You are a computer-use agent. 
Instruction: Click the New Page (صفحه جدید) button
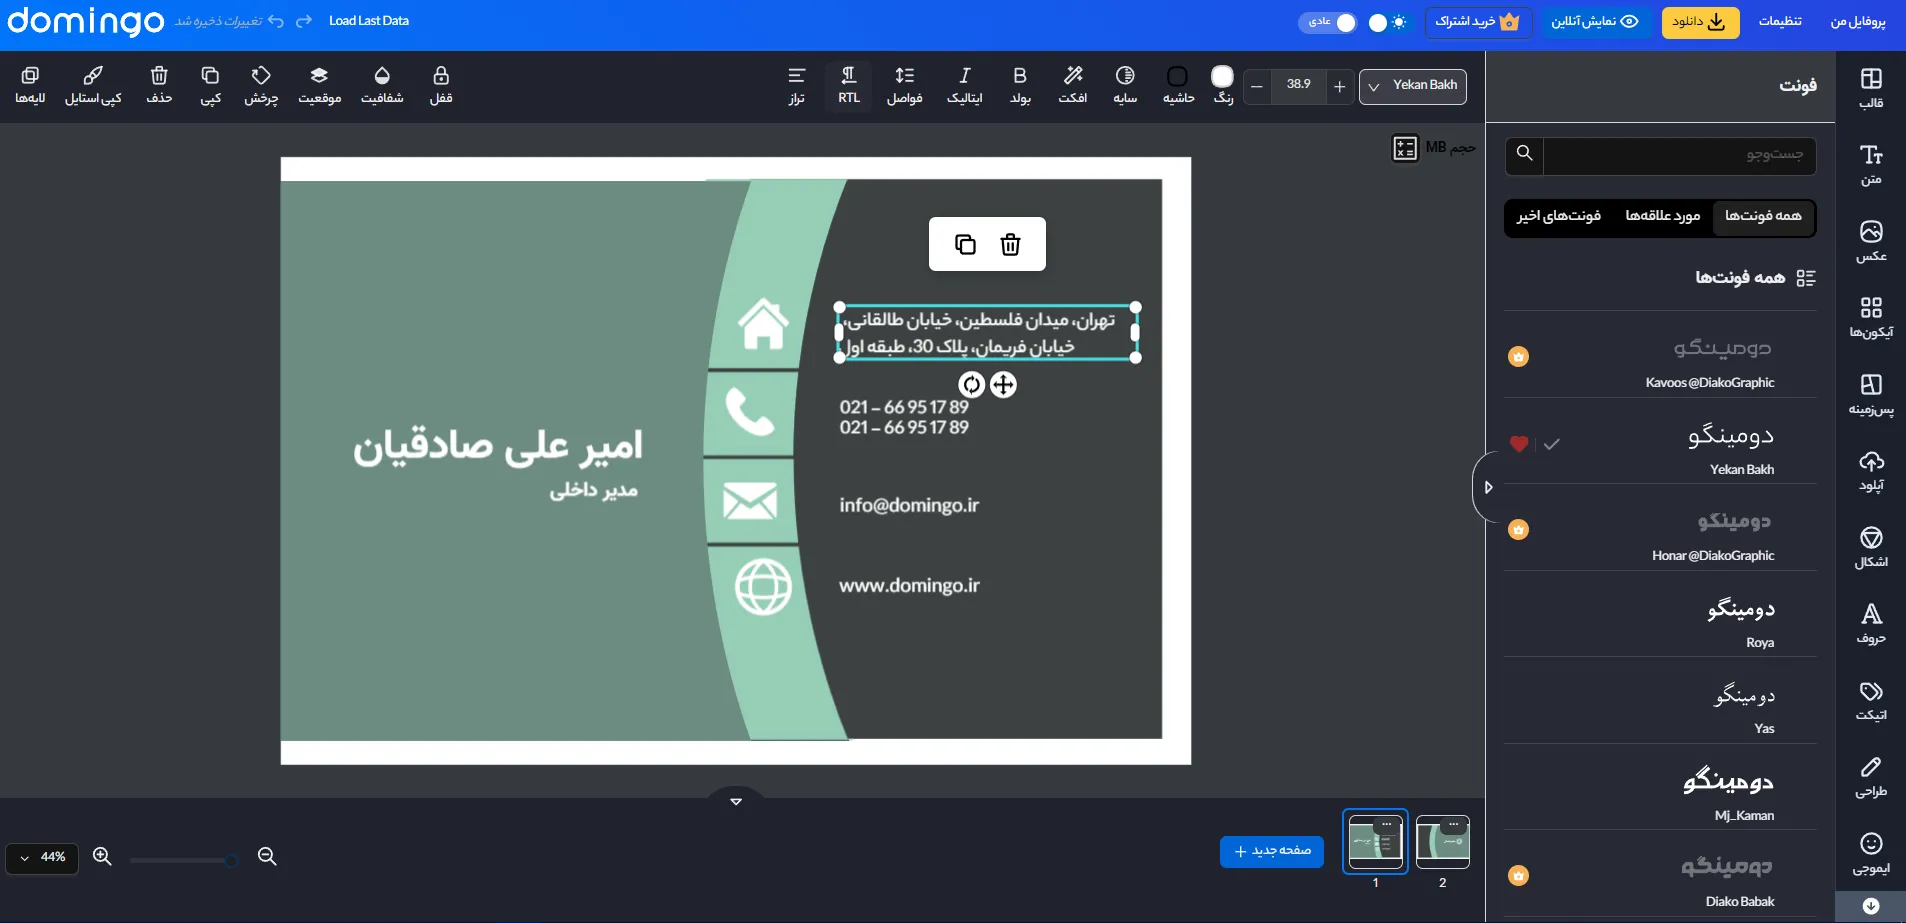1272,851
